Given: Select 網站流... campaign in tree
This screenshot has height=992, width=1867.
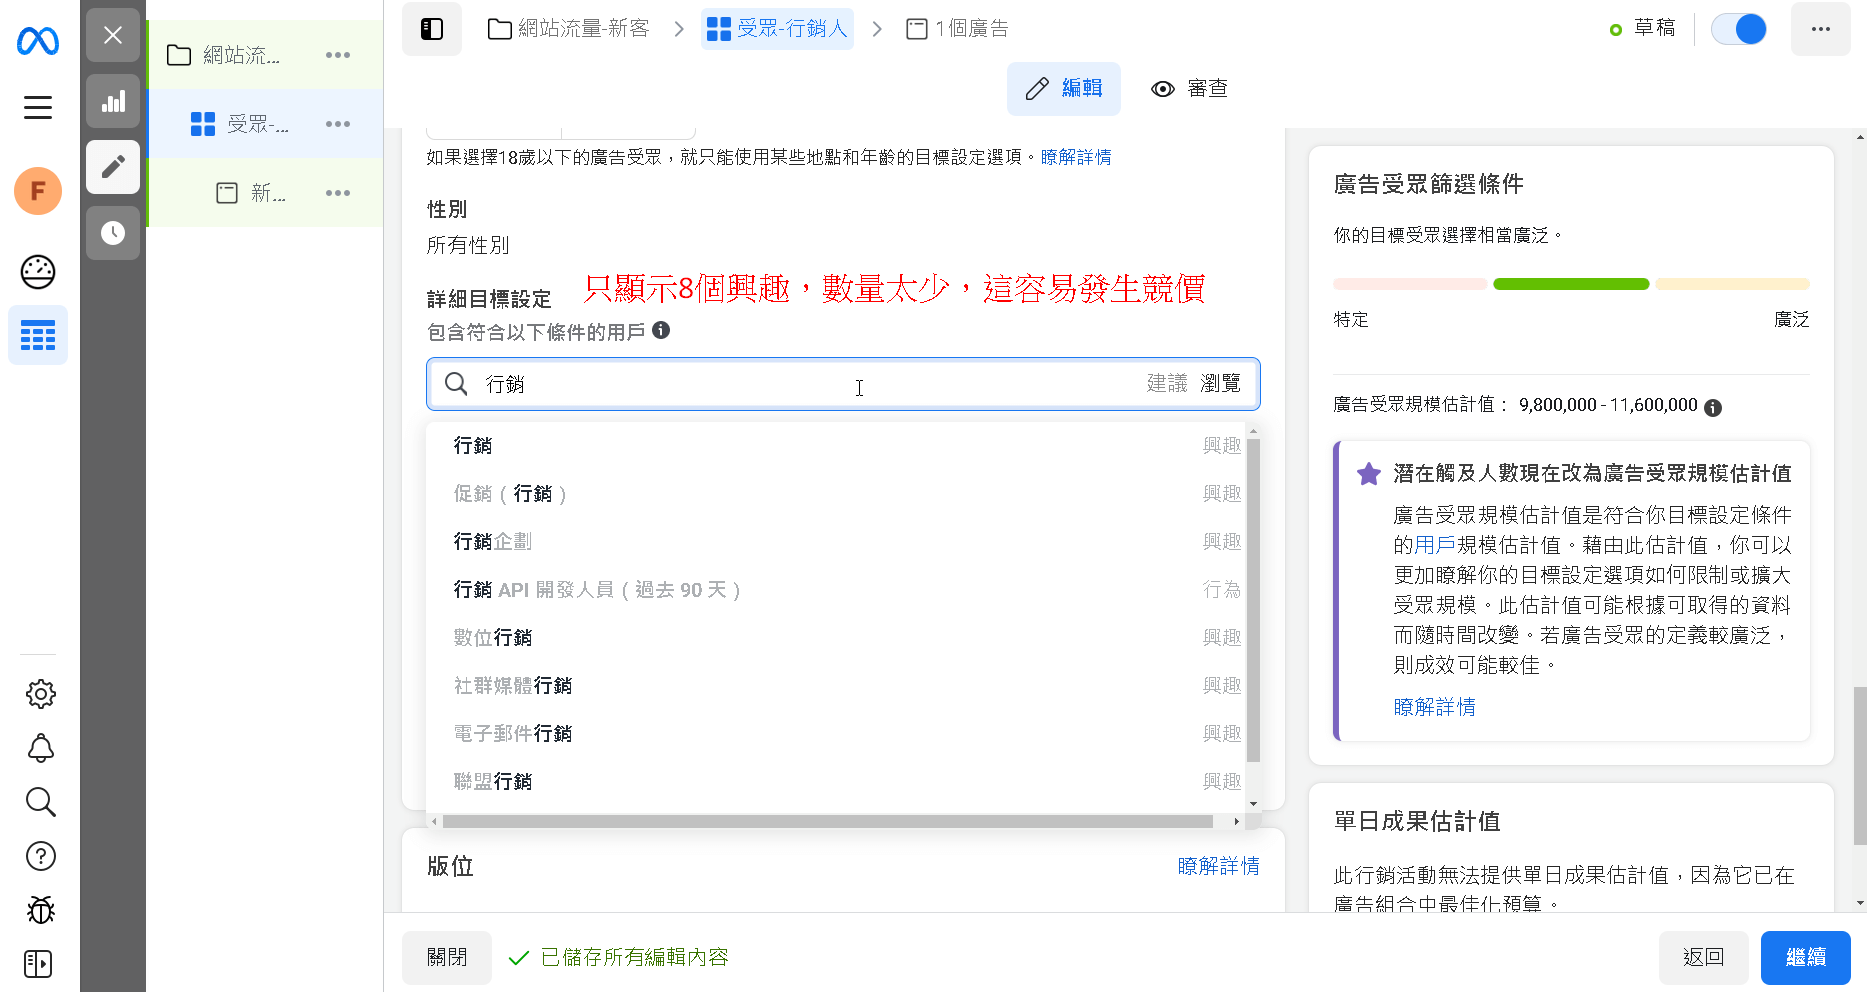Looking at the screenshot, I should pos(240,55).
